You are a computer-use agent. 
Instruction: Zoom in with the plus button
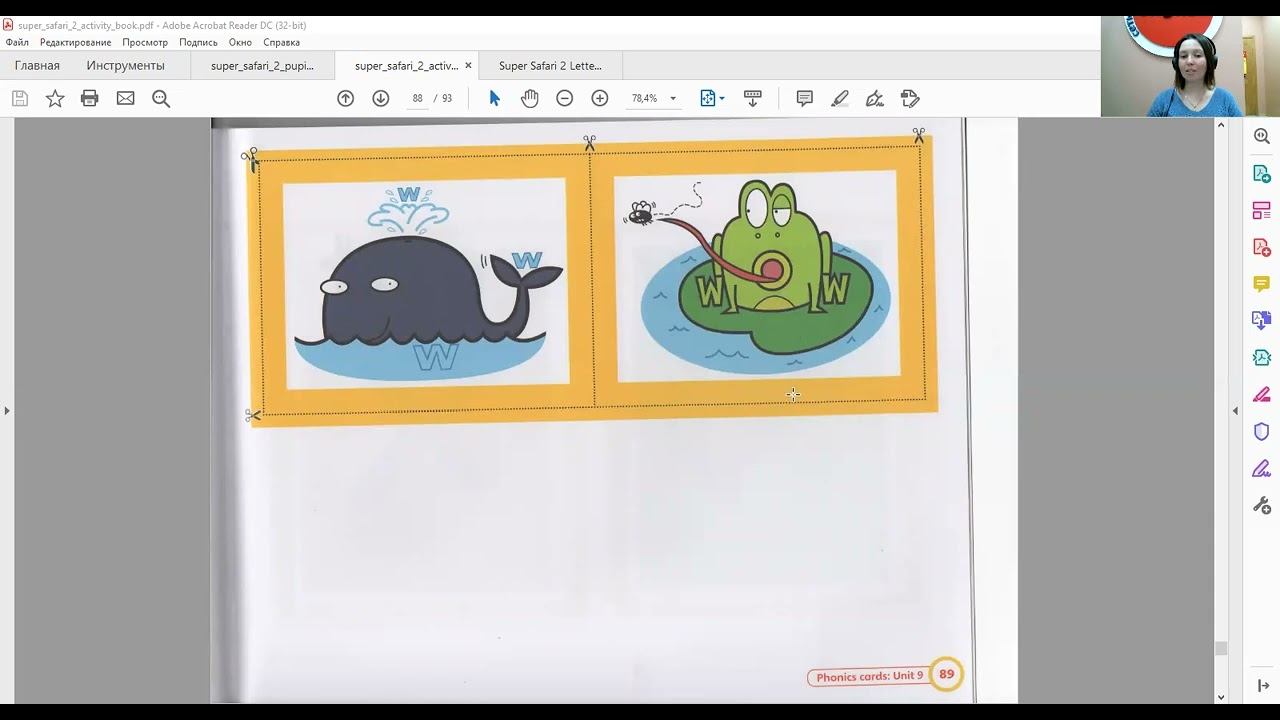click(x=600, y=98)
